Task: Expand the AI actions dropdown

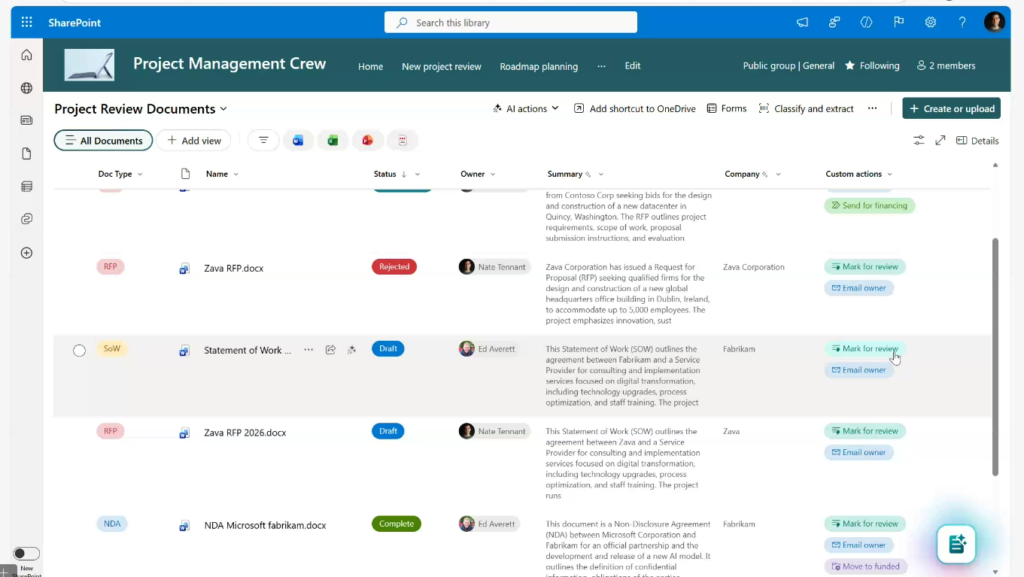Action: [x=526, y=108]
